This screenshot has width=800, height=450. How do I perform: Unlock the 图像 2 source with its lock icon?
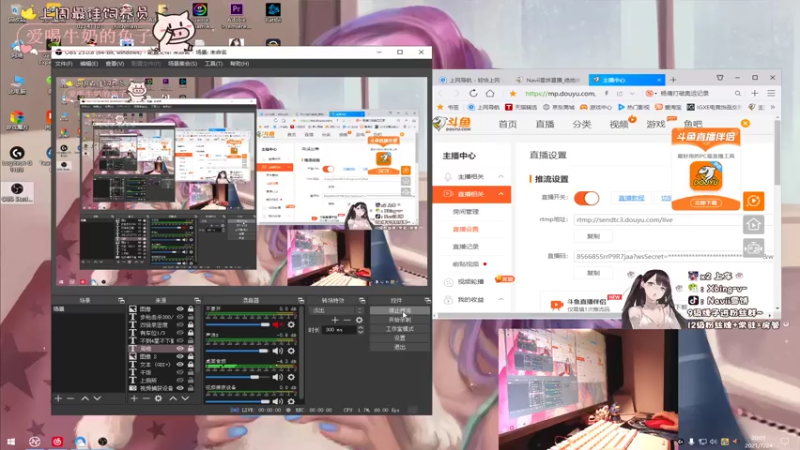pos(190,356)
